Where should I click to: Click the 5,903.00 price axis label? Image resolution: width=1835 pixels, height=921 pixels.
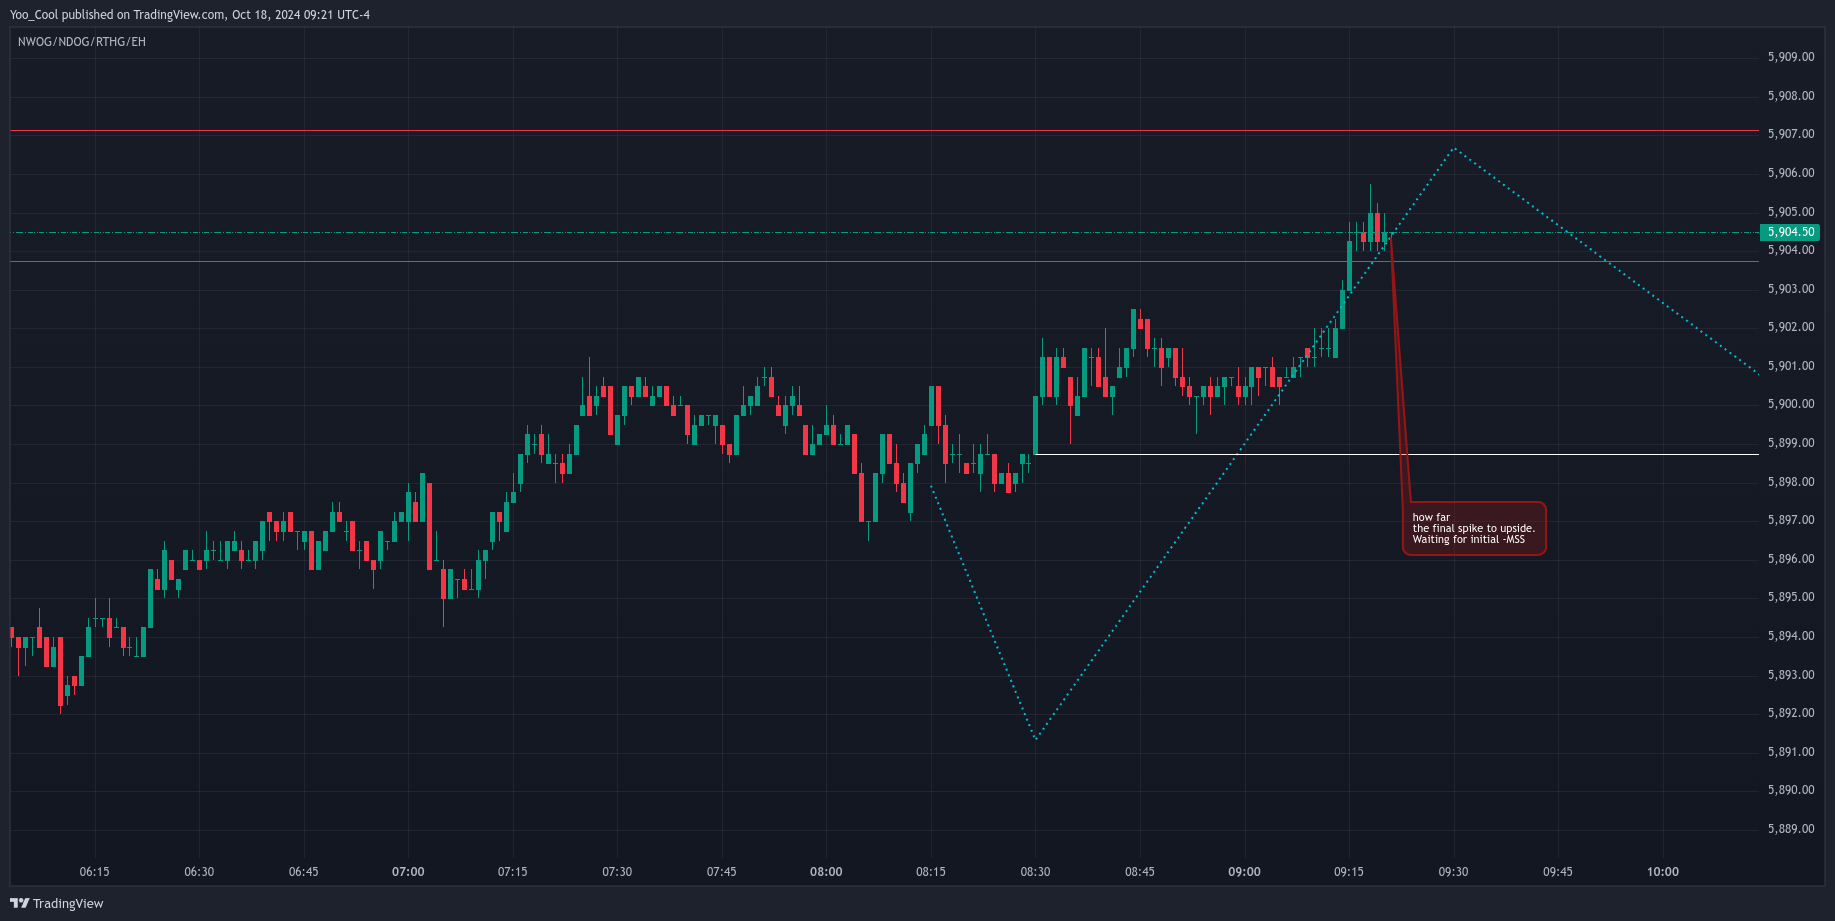tap(1791, 289)
